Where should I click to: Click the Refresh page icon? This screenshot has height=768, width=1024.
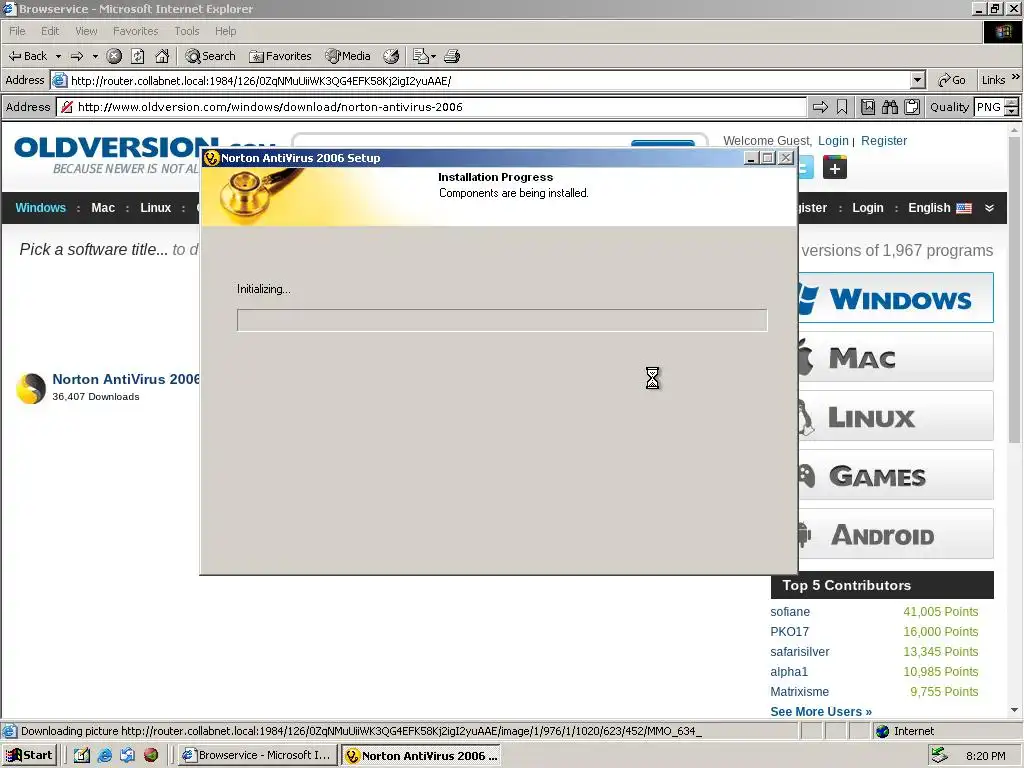(138, 56)
